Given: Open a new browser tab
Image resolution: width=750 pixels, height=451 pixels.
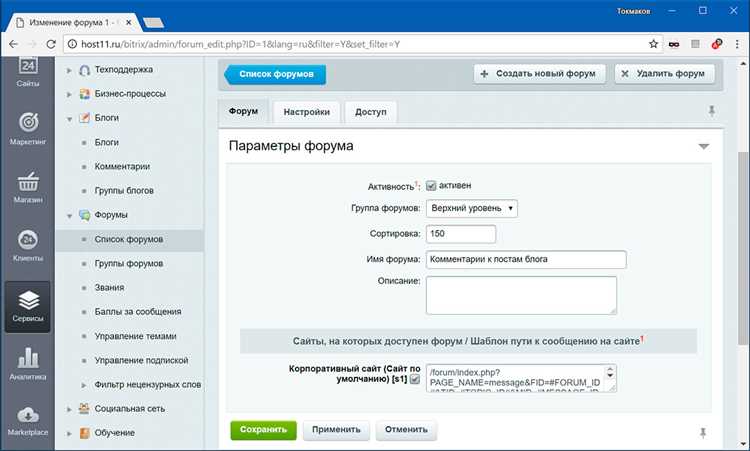Looking at the screenshot, I should point(154,22).
